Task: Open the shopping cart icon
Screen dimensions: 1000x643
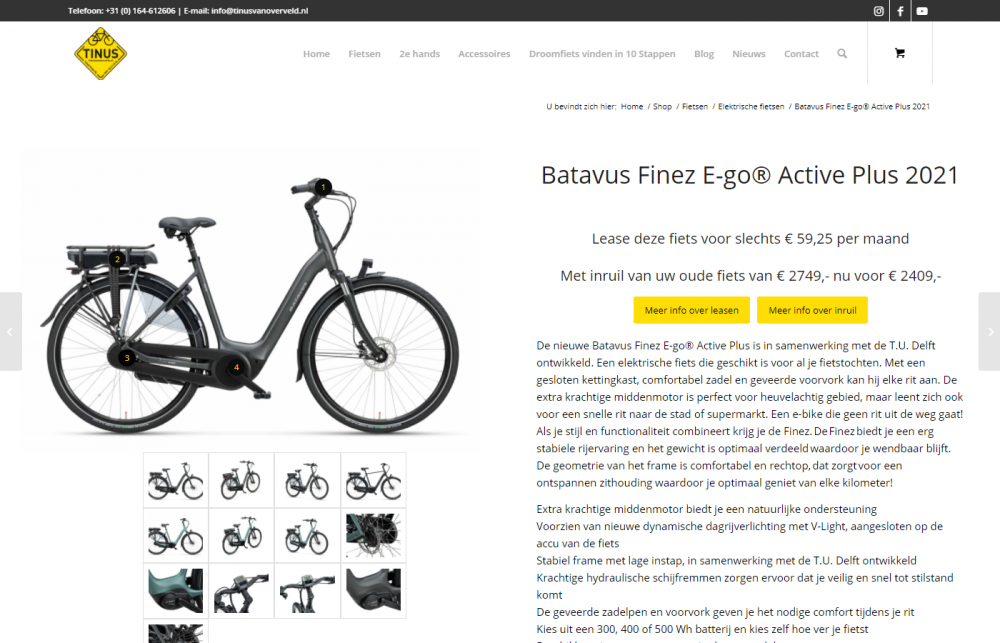Action: pyautogui.click(x=899, y=53)
